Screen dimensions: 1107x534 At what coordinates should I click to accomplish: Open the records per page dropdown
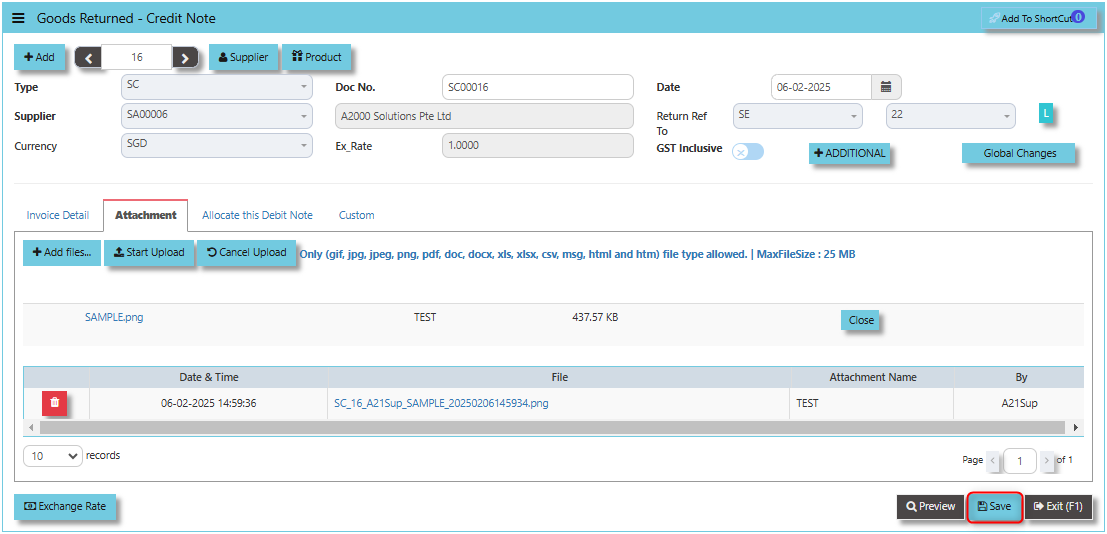[53, 456]
